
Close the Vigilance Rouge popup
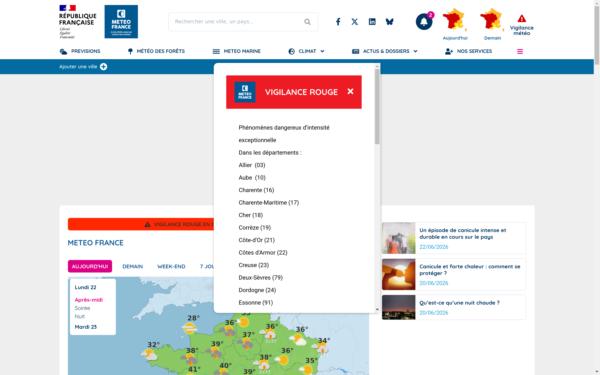pos(350,91)
